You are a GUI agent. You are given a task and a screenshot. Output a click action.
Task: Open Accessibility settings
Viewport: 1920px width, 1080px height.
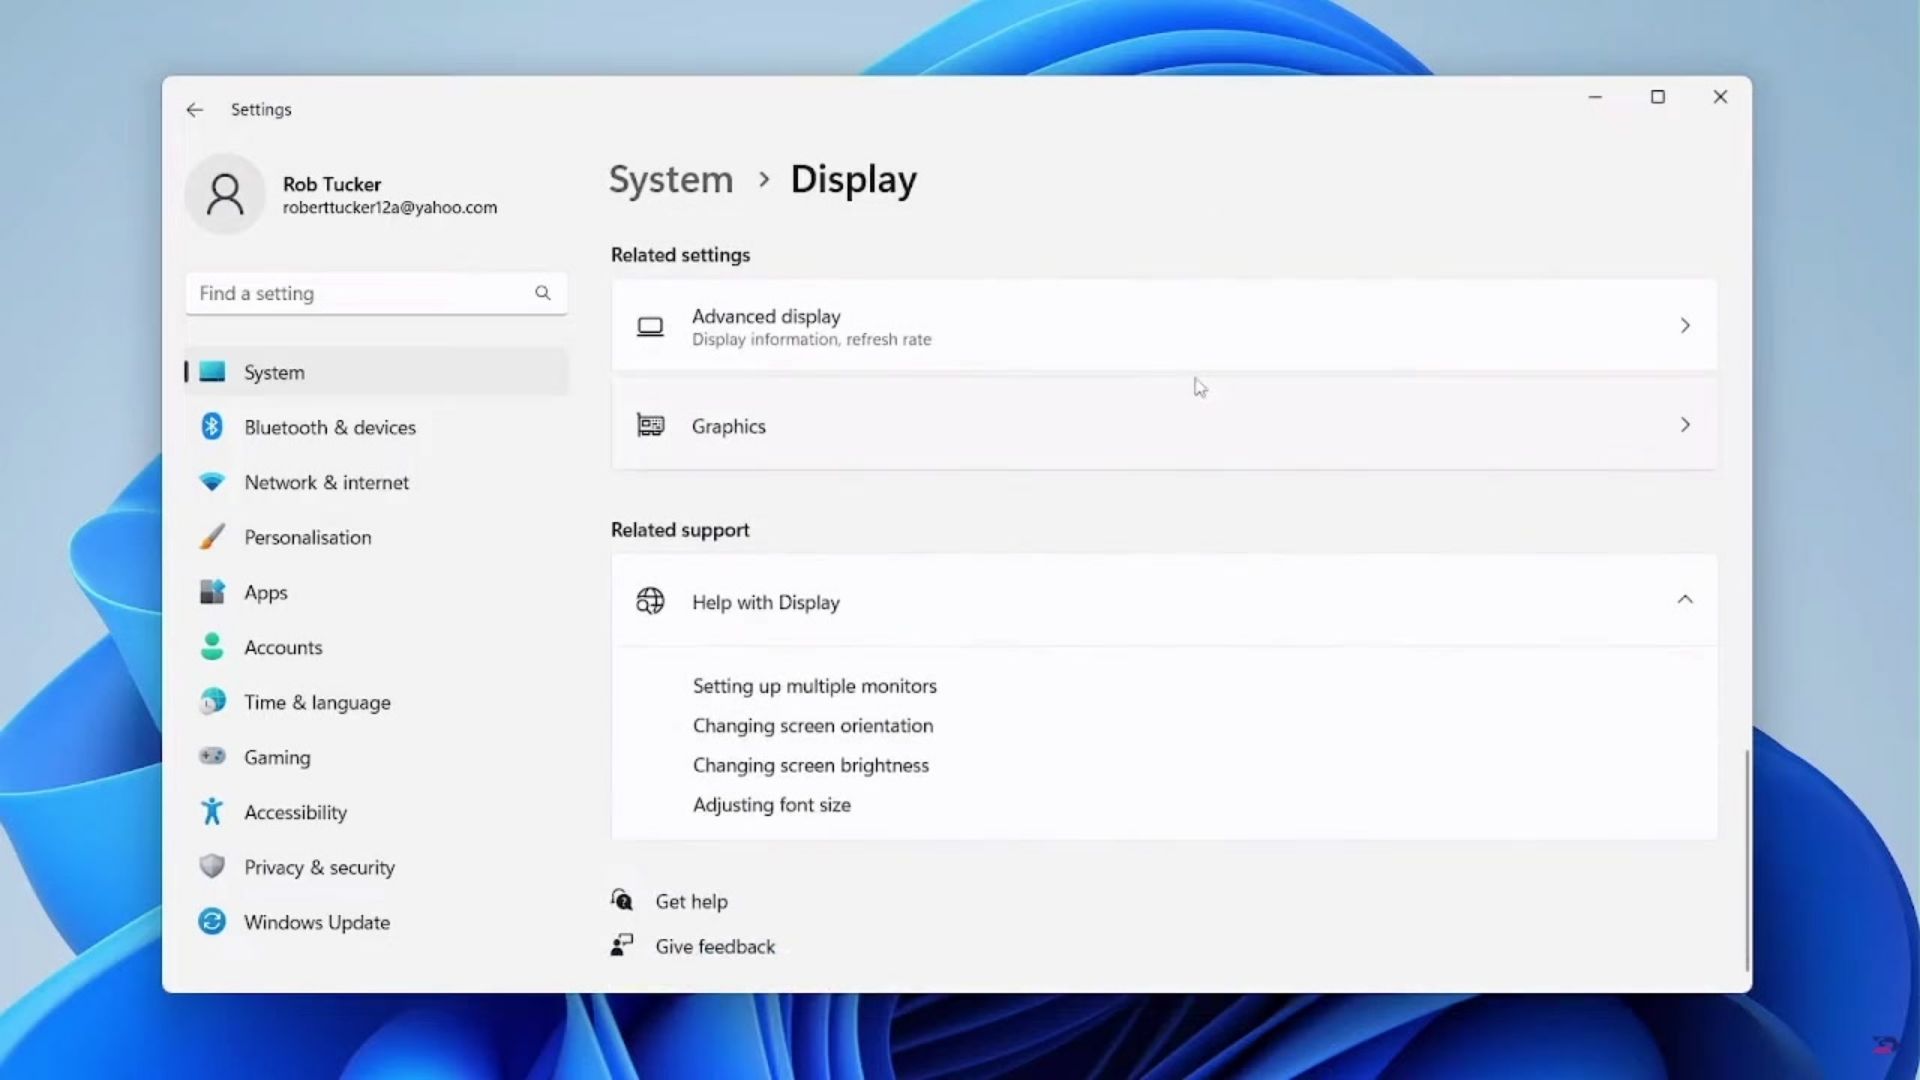click(377, 812)
